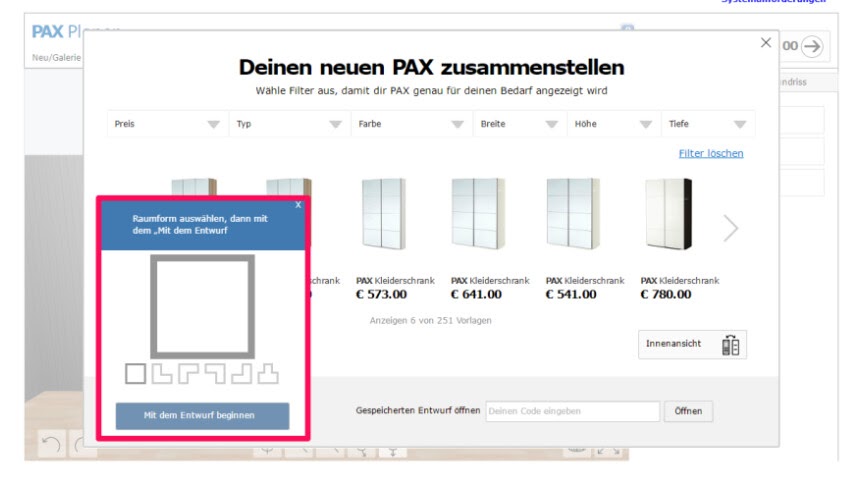Select the black-sided wardrobe priced € 780.00
Viewport: 864px width, 486px height.
[668, 214]
